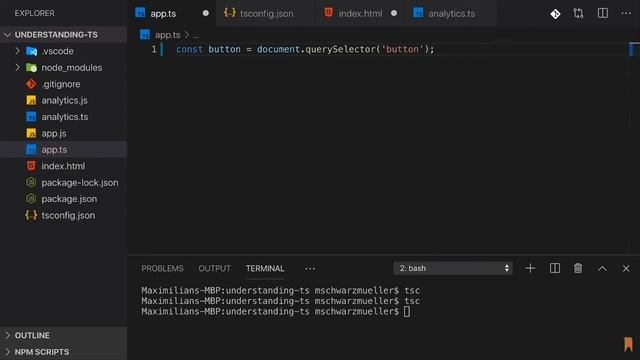640x360 pixels.
Task: Open the editor more actions ellipsis
Action: tap(626, 13)
